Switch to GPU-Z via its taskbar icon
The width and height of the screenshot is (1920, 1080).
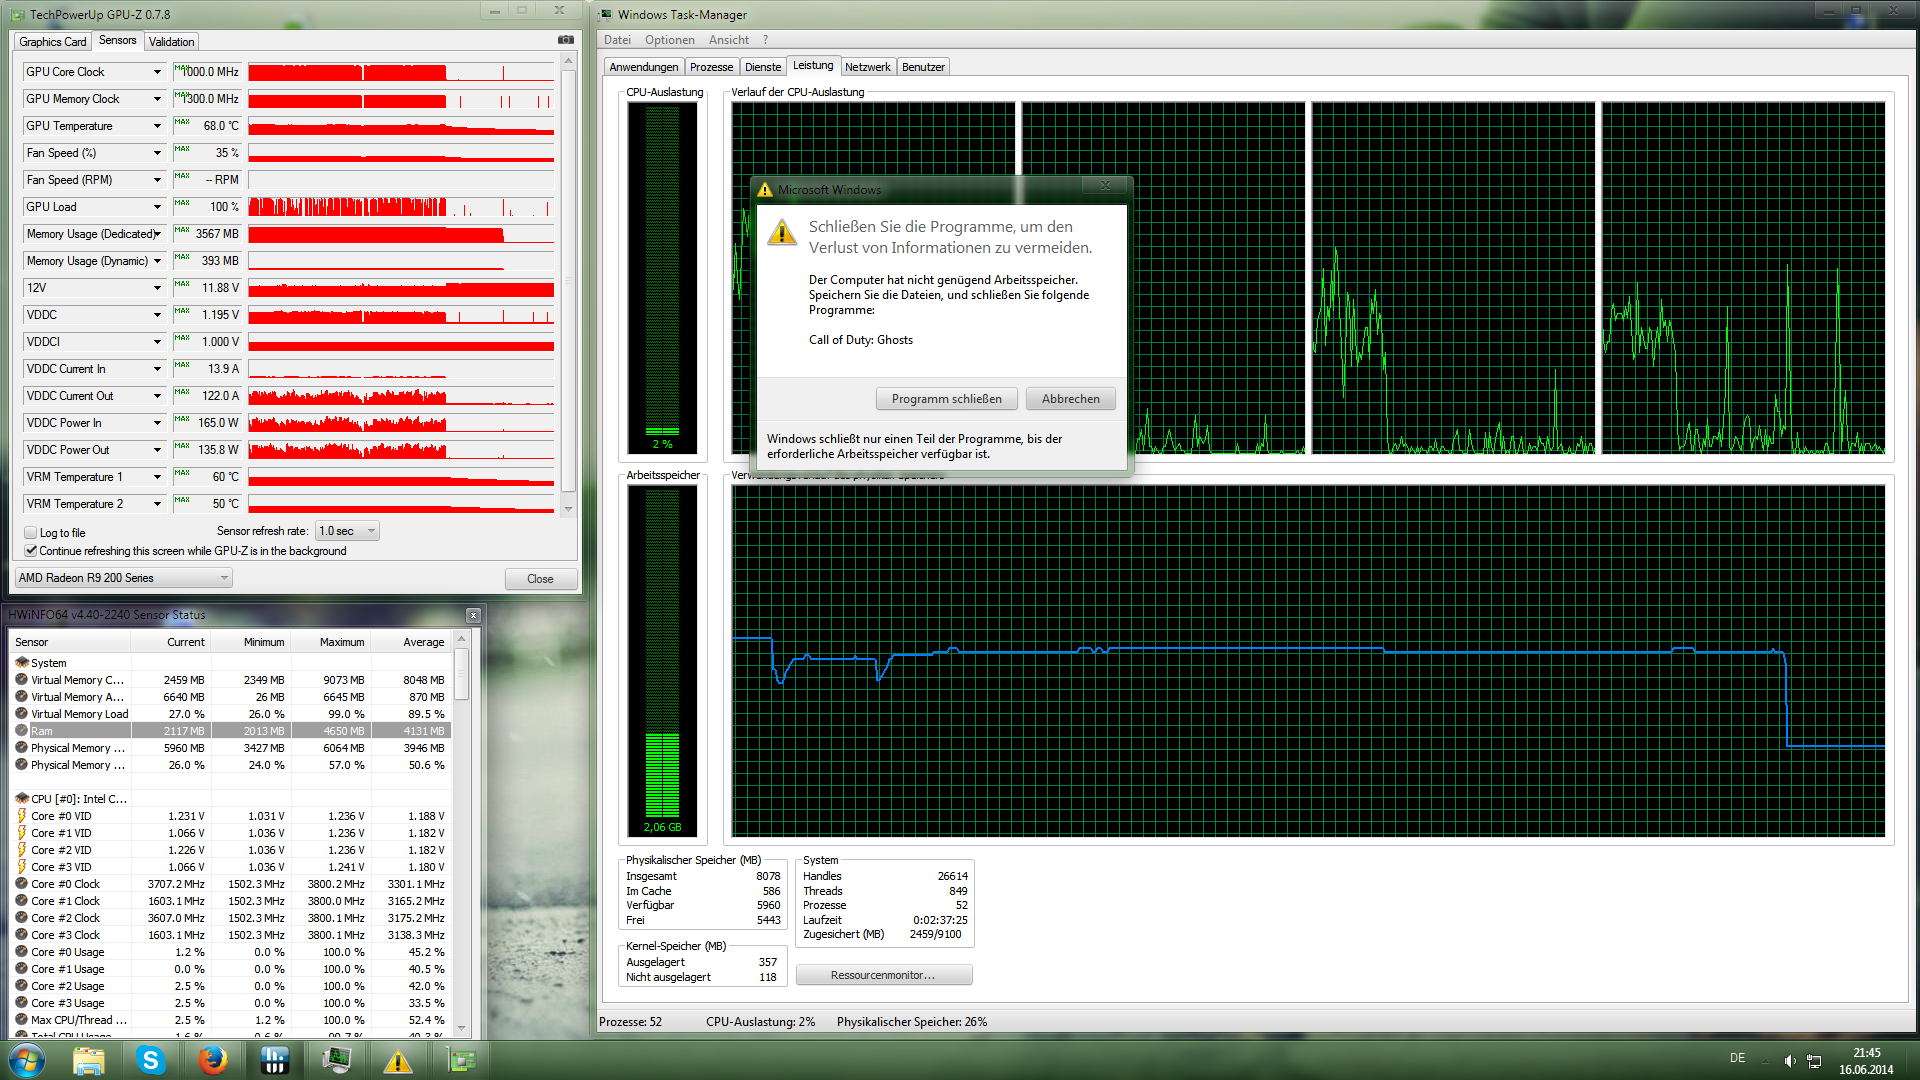click(460, 1060)
